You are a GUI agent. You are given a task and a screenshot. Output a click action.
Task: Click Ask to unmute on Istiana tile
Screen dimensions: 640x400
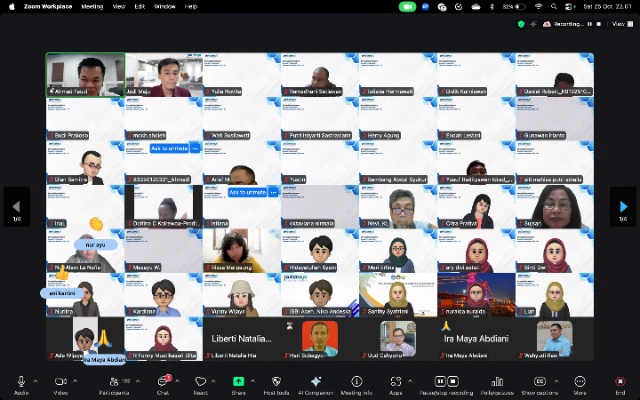248,192
